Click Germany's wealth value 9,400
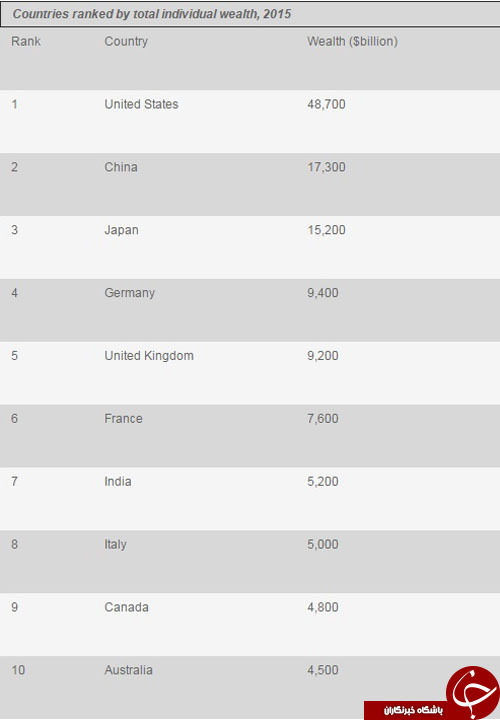 pyautogui.click(x=323, y=293)
